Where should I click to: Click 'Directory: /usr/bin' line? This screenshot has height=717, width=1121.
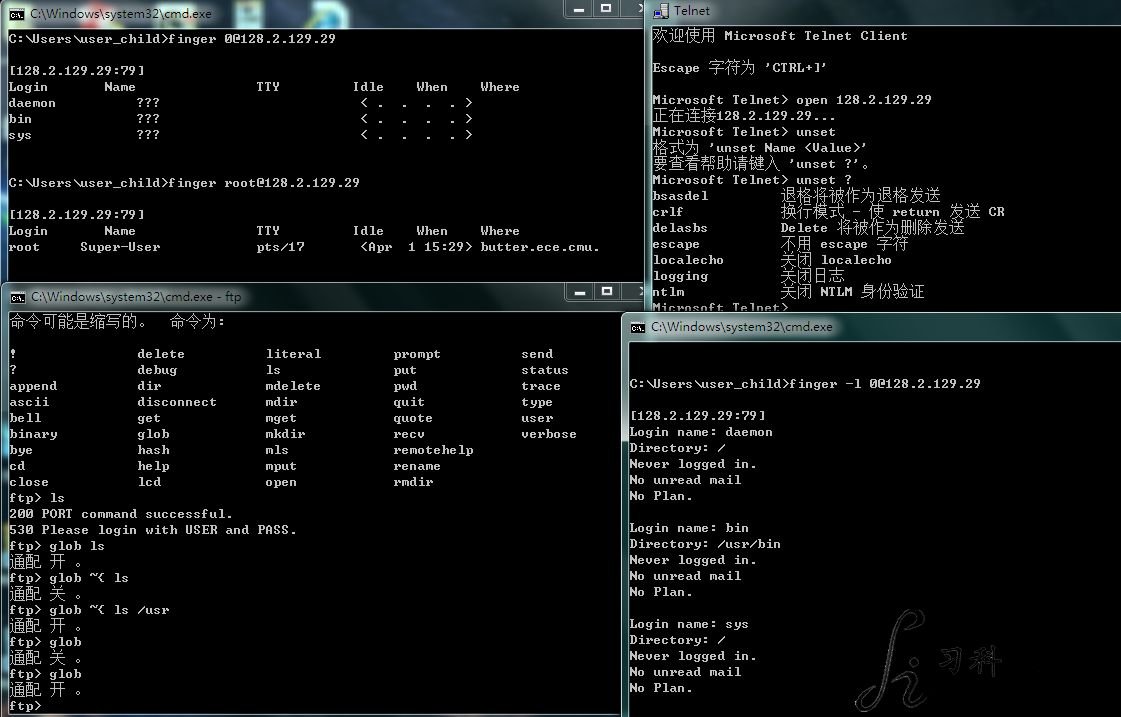point(705,544)
